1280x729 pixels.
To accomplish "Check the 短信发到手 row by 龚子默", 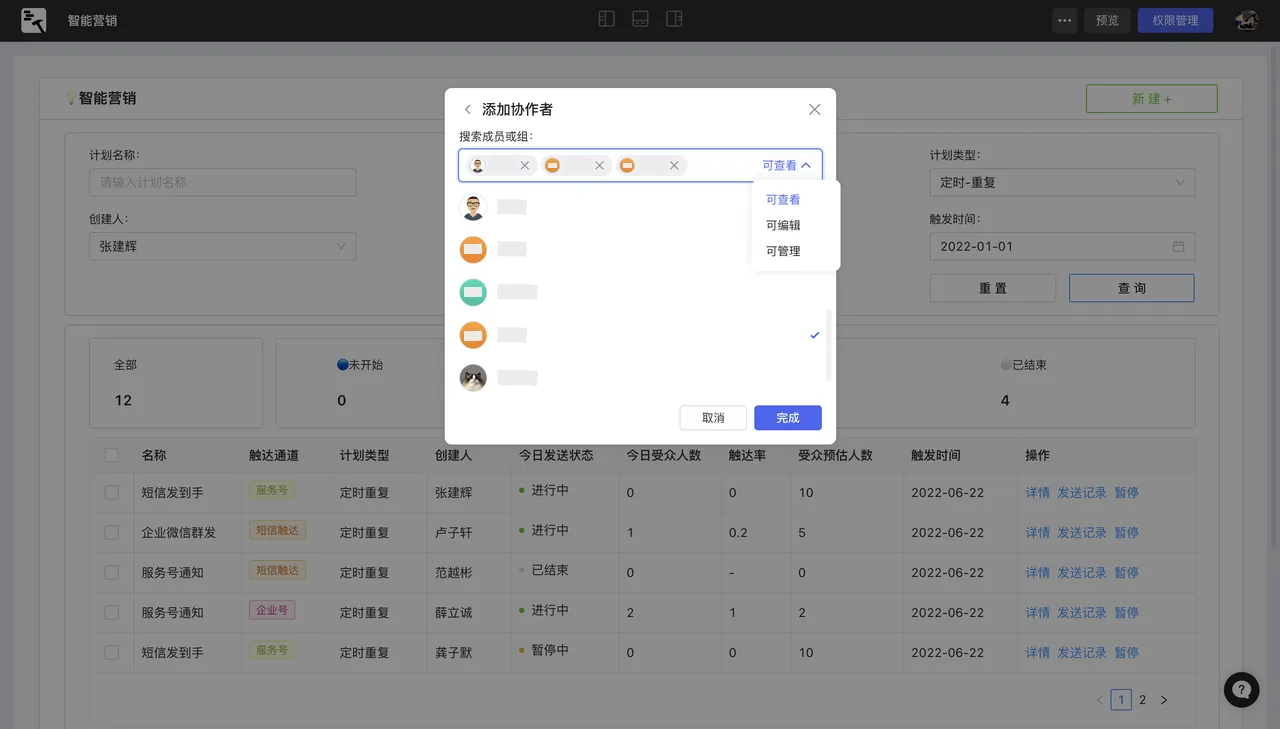I will 111,653.
